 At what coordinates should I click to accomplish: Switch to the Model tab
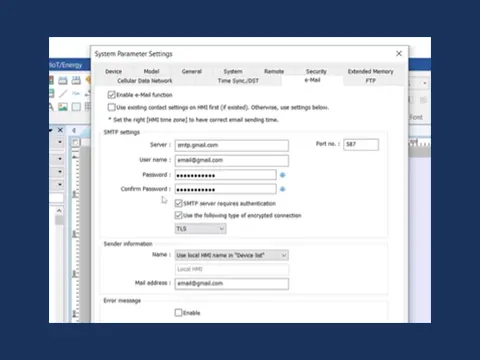click(x=151, y=71)
